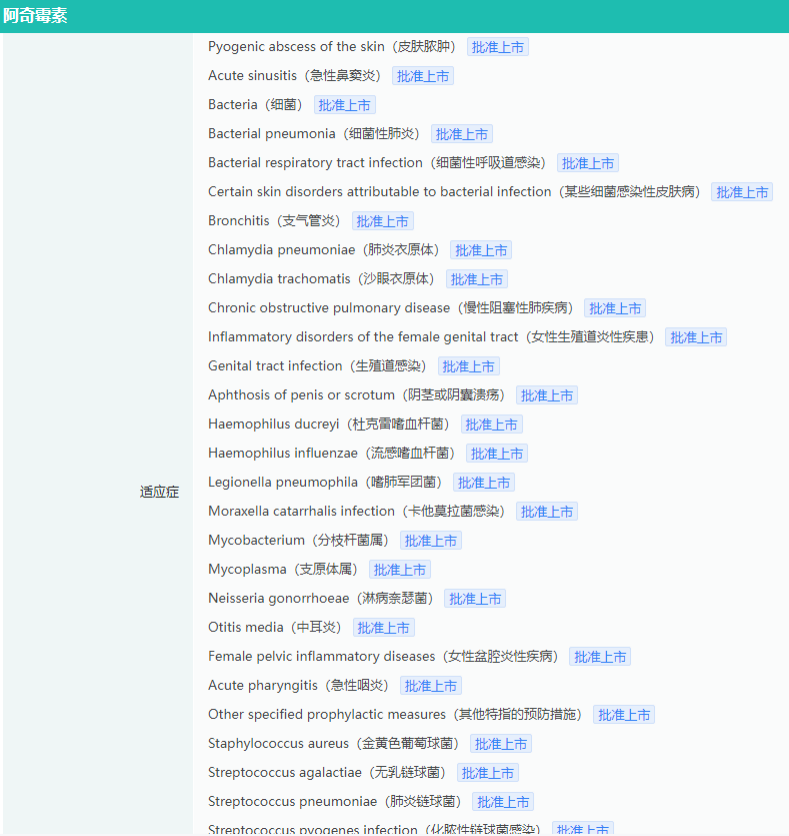Click the 阿奇霉素 header title
Viewport: 789px width, 836px height.
click(x=35, y=16)
